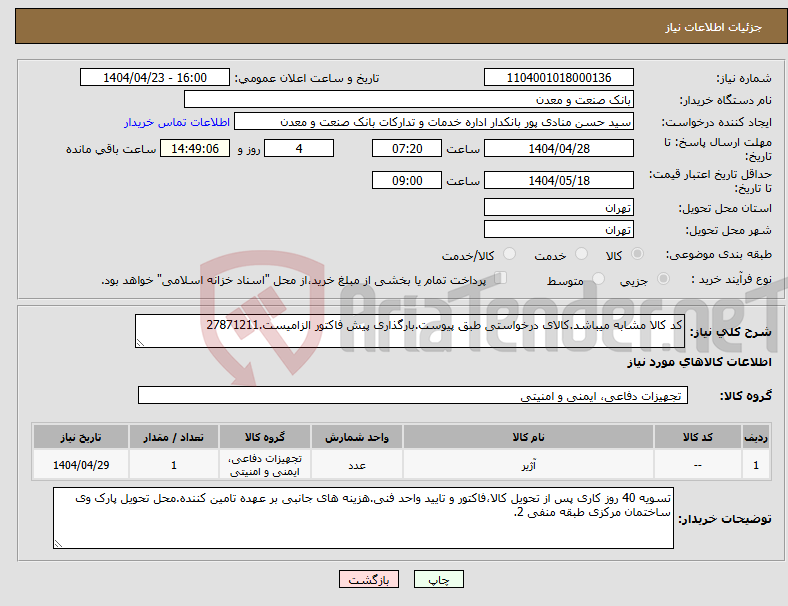Image resolution: width=788 pixels, height=606 pixels.
Task: Open the اطلاعات تماس خریدار link
Action: pyautogui.click(x=177, y=122)
